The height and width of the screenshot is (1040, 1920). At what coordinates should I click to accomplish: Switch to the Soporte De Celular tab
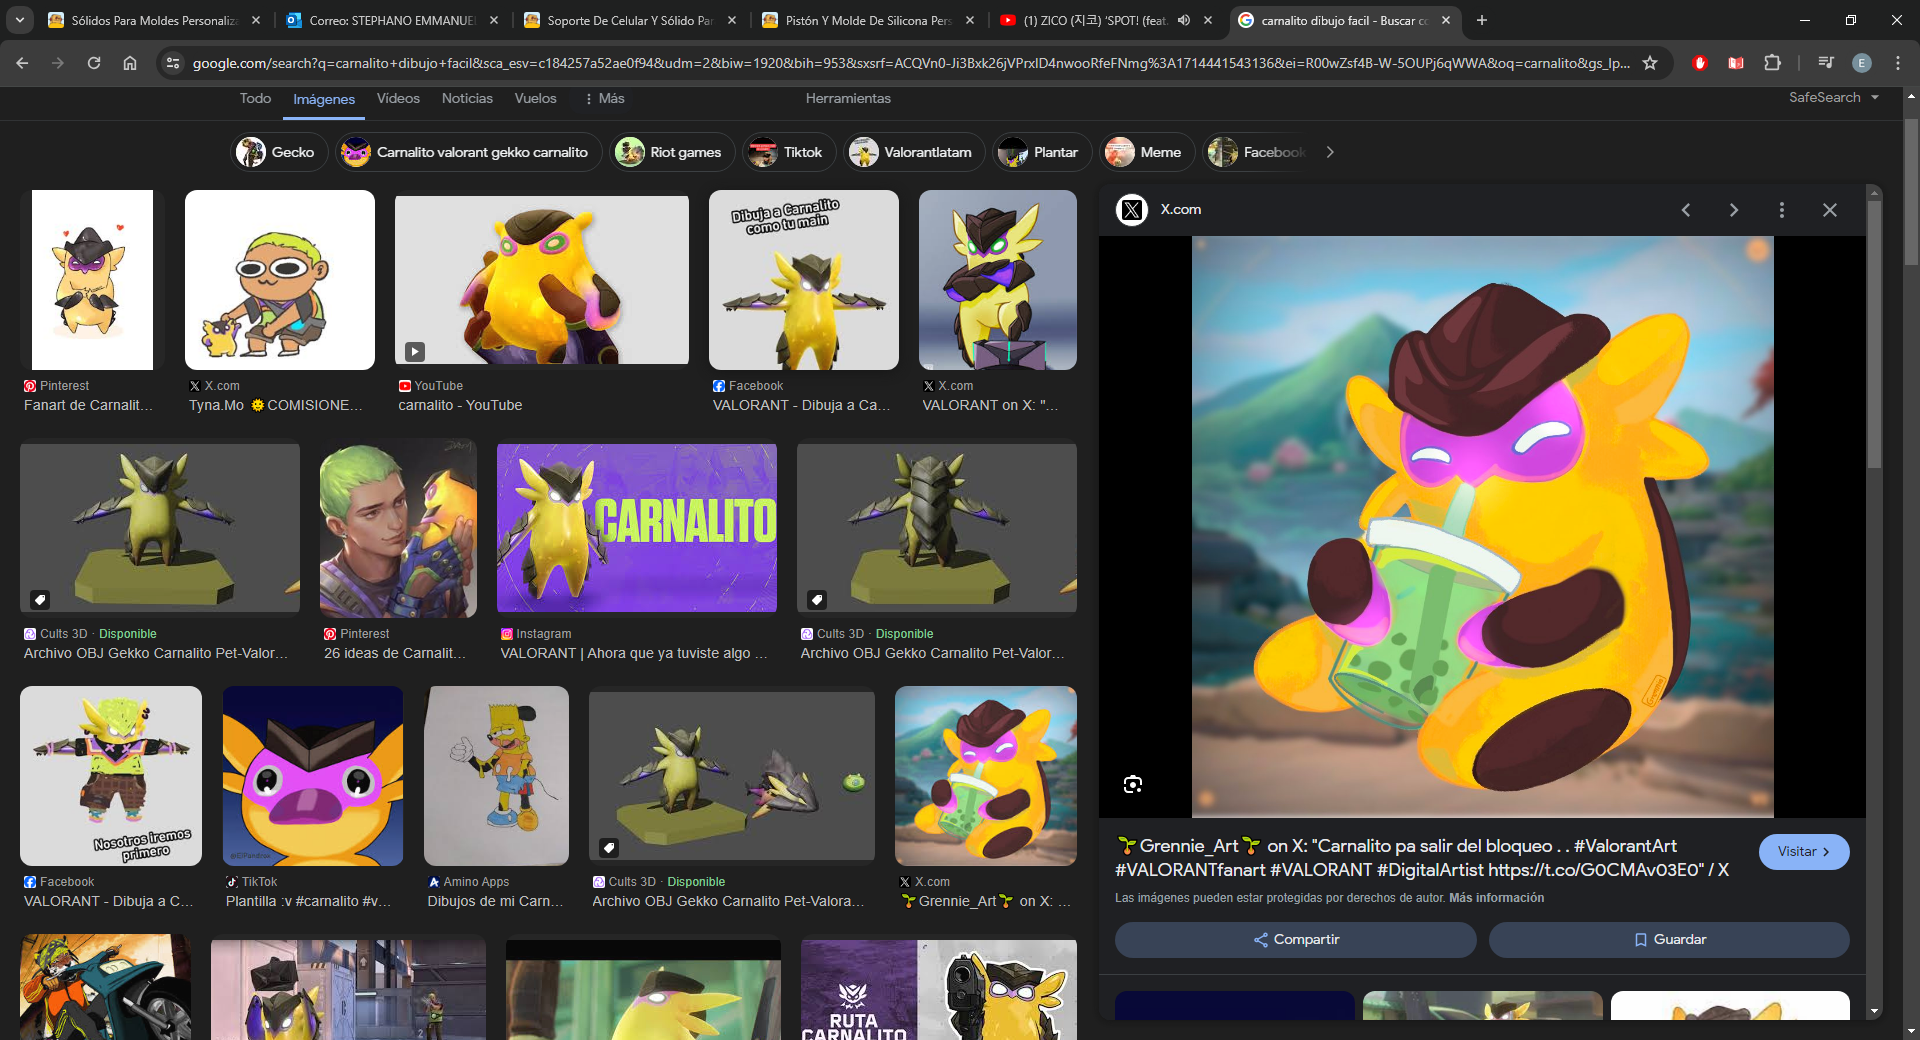pos(630,20)
